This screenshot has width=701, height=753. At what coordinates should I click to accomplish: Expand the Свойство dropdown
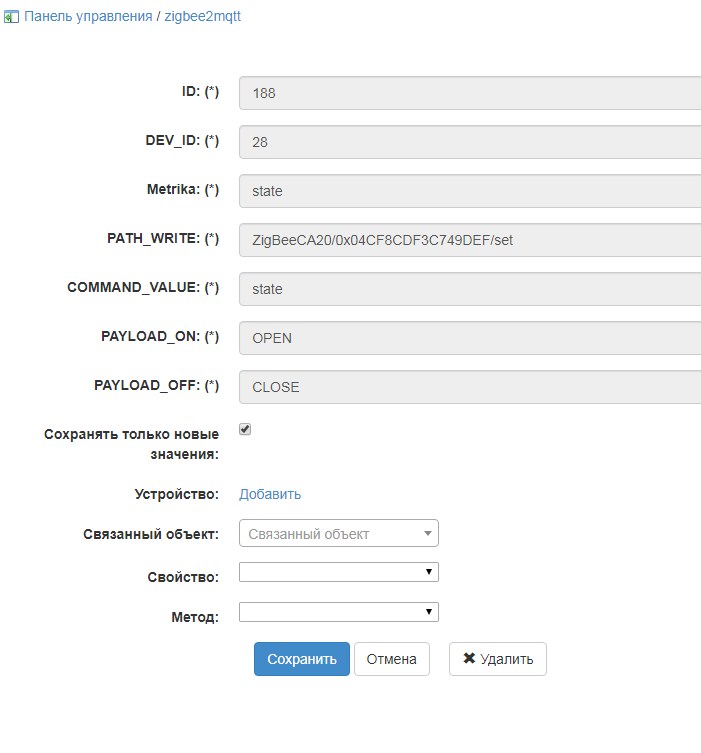click(338, 572)
